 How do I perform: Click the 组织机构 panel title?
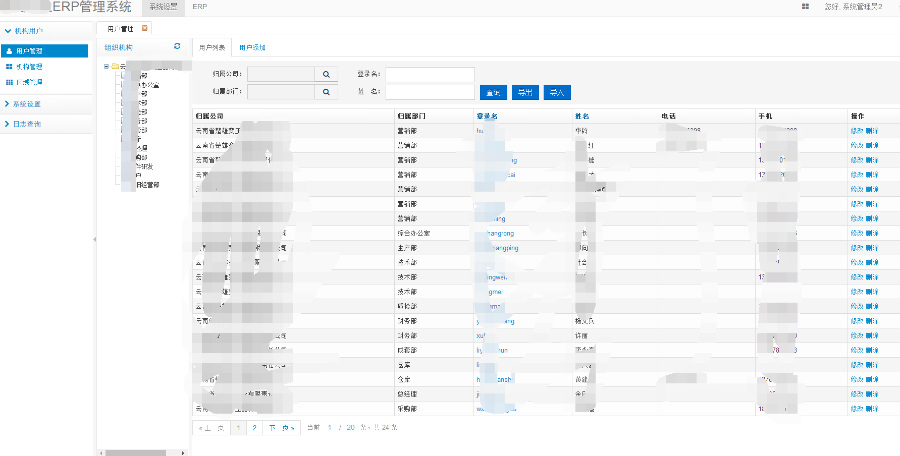[x=119, y=47]
